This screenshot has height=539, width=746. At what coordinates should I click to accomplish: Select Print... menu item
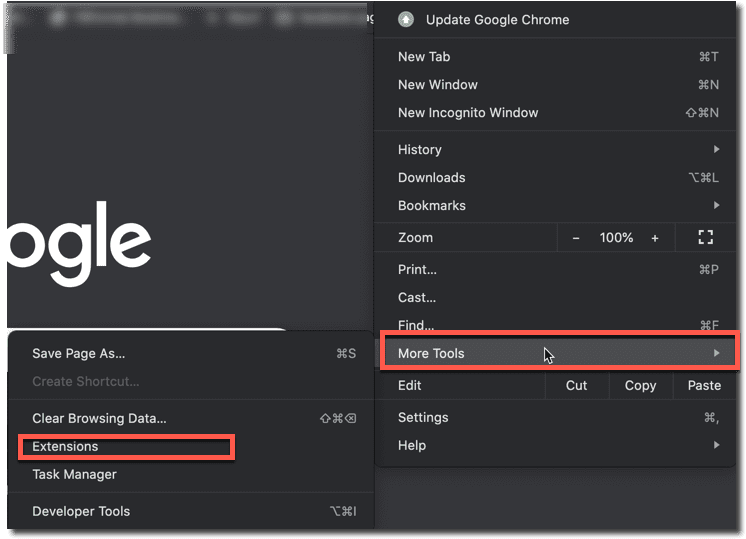point(555,270)
